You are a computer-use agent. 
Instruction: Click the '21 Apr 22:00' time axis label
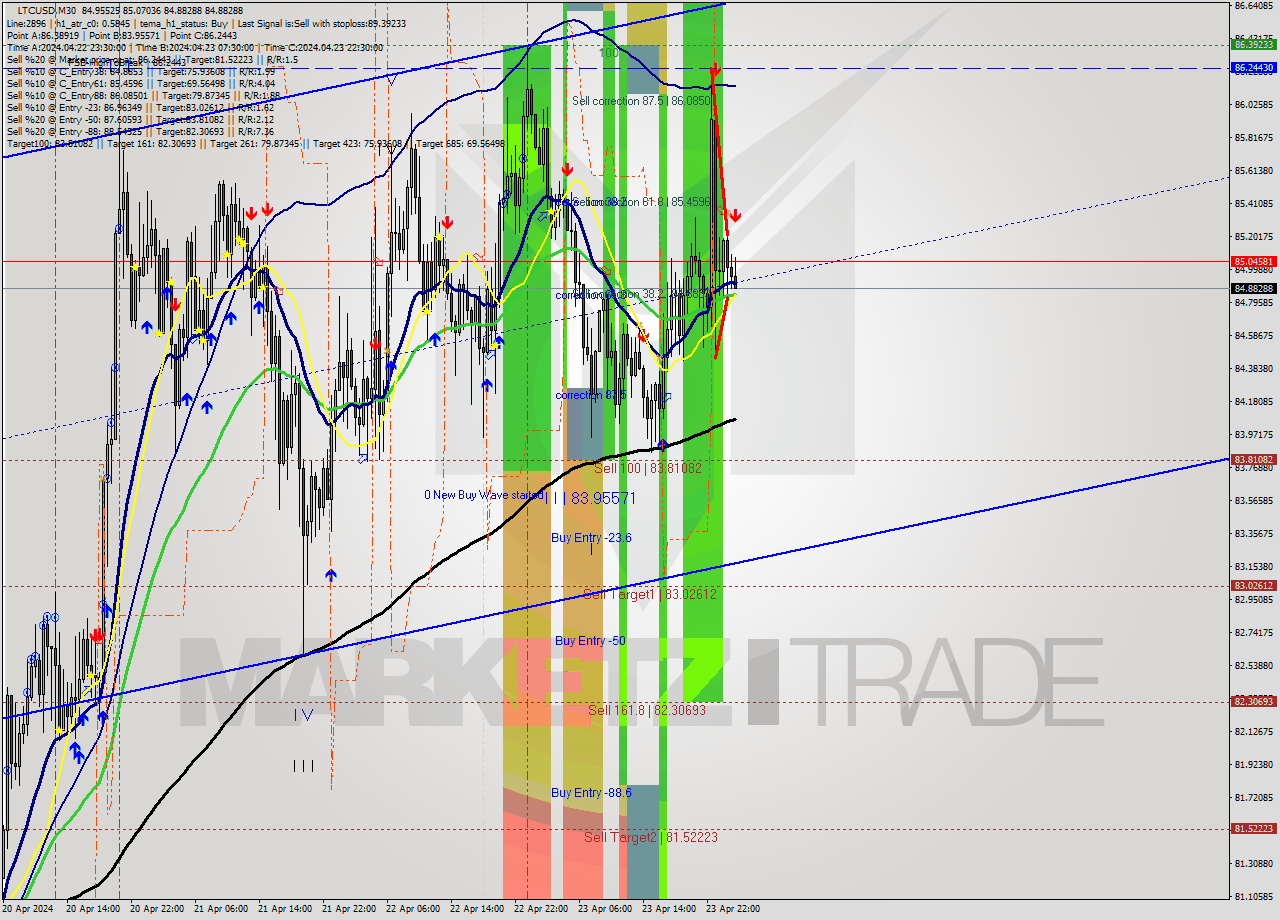(347, 909)
